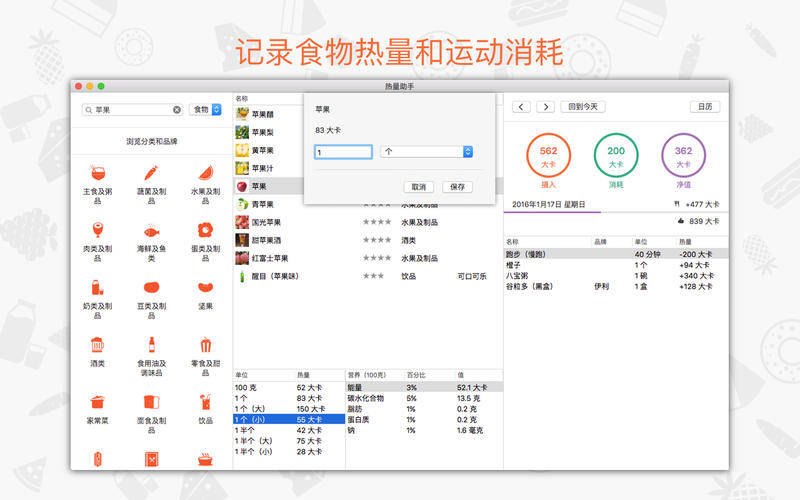The height and width of the screenshot is (500, 800).
Task: Select the 红富士苹果 list row
Action: click(367, 258)
